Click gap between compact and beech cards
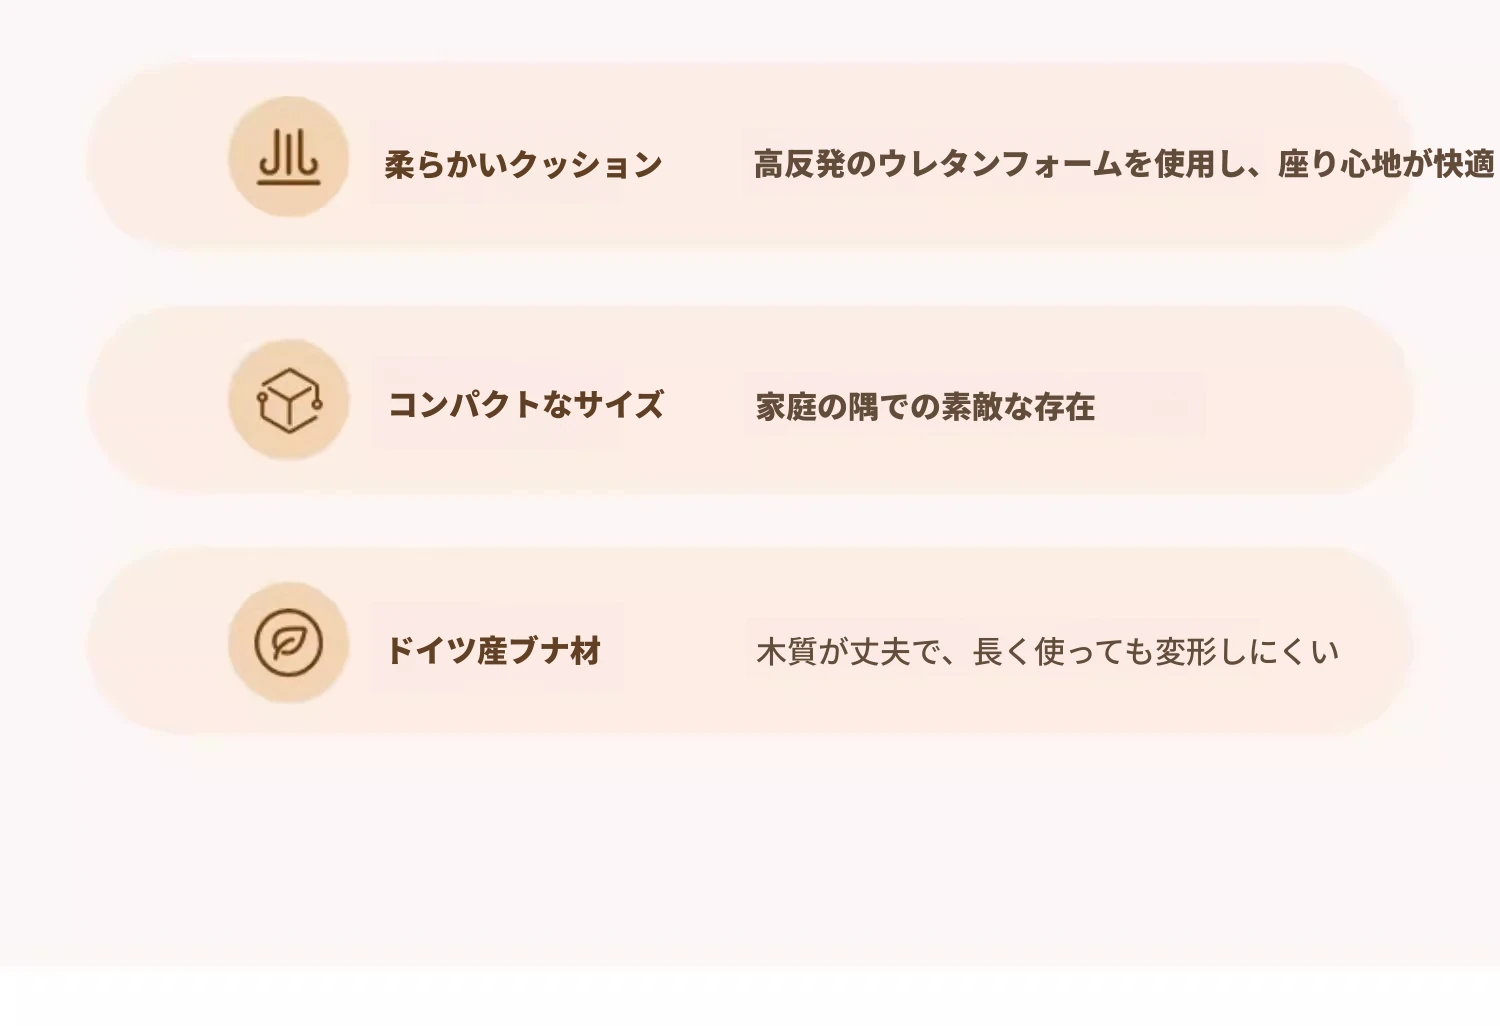Screen dimensions: 1500x1026 (750, 521)
